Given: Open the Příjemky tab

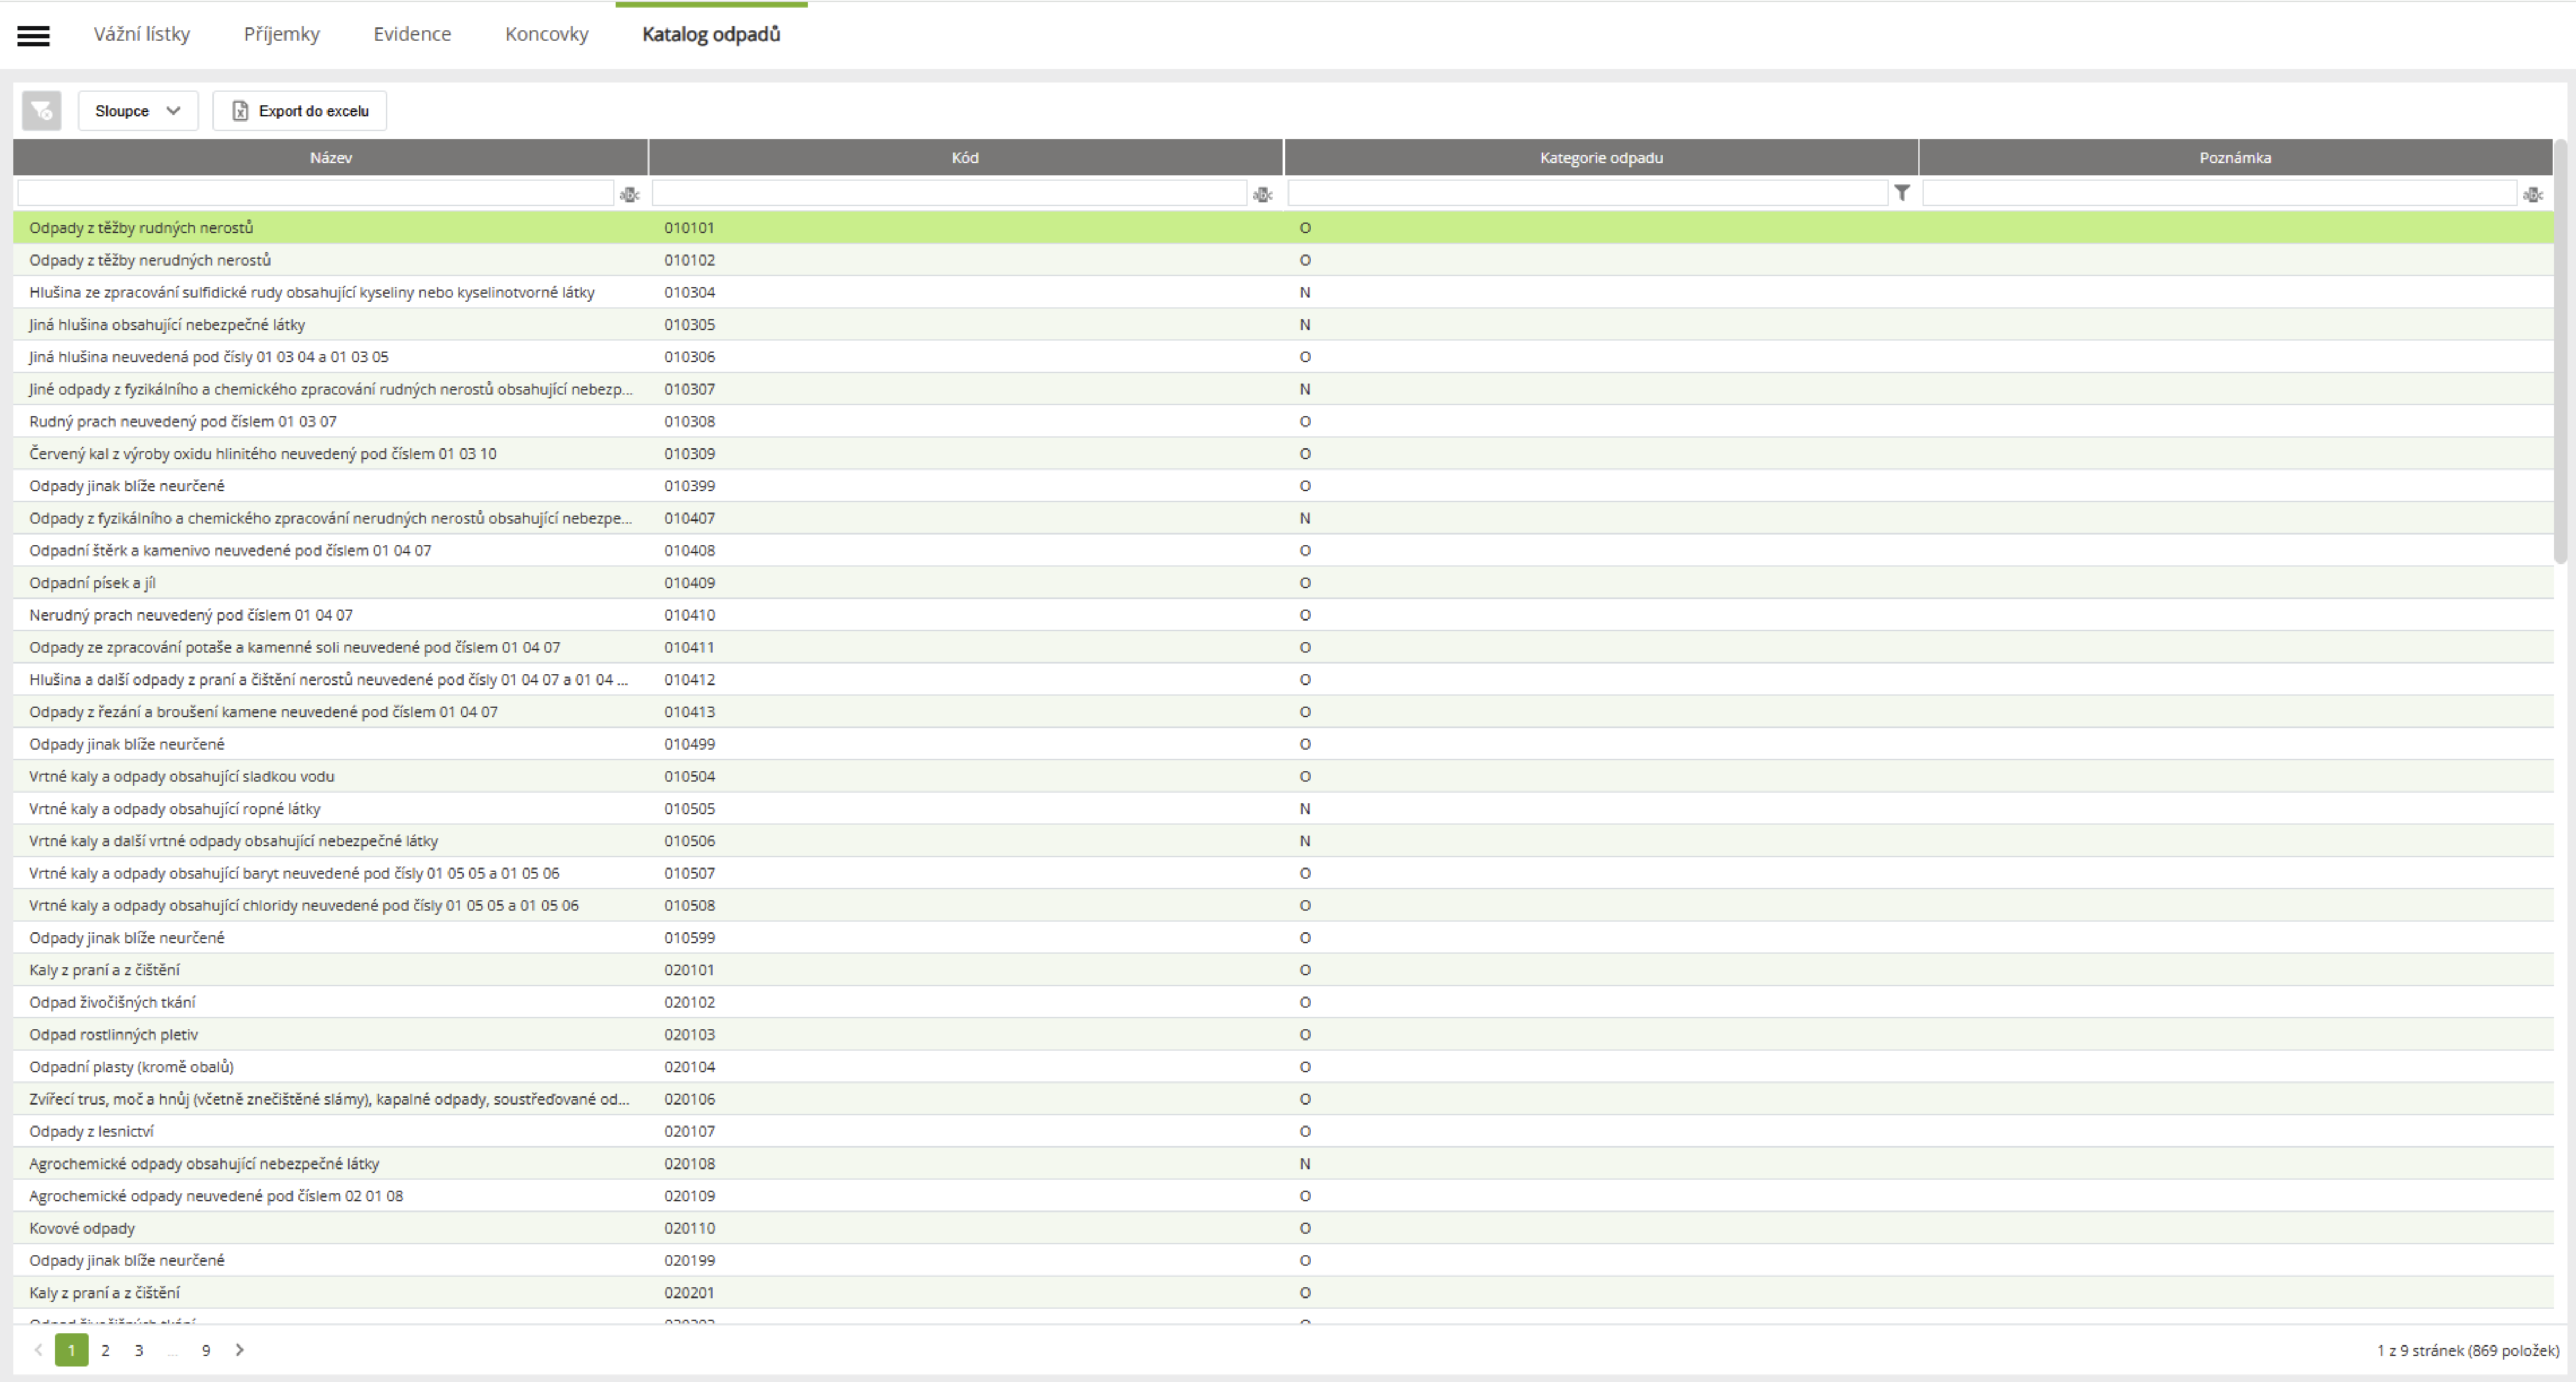Looking at the screenshot, I should pos(282,35).
